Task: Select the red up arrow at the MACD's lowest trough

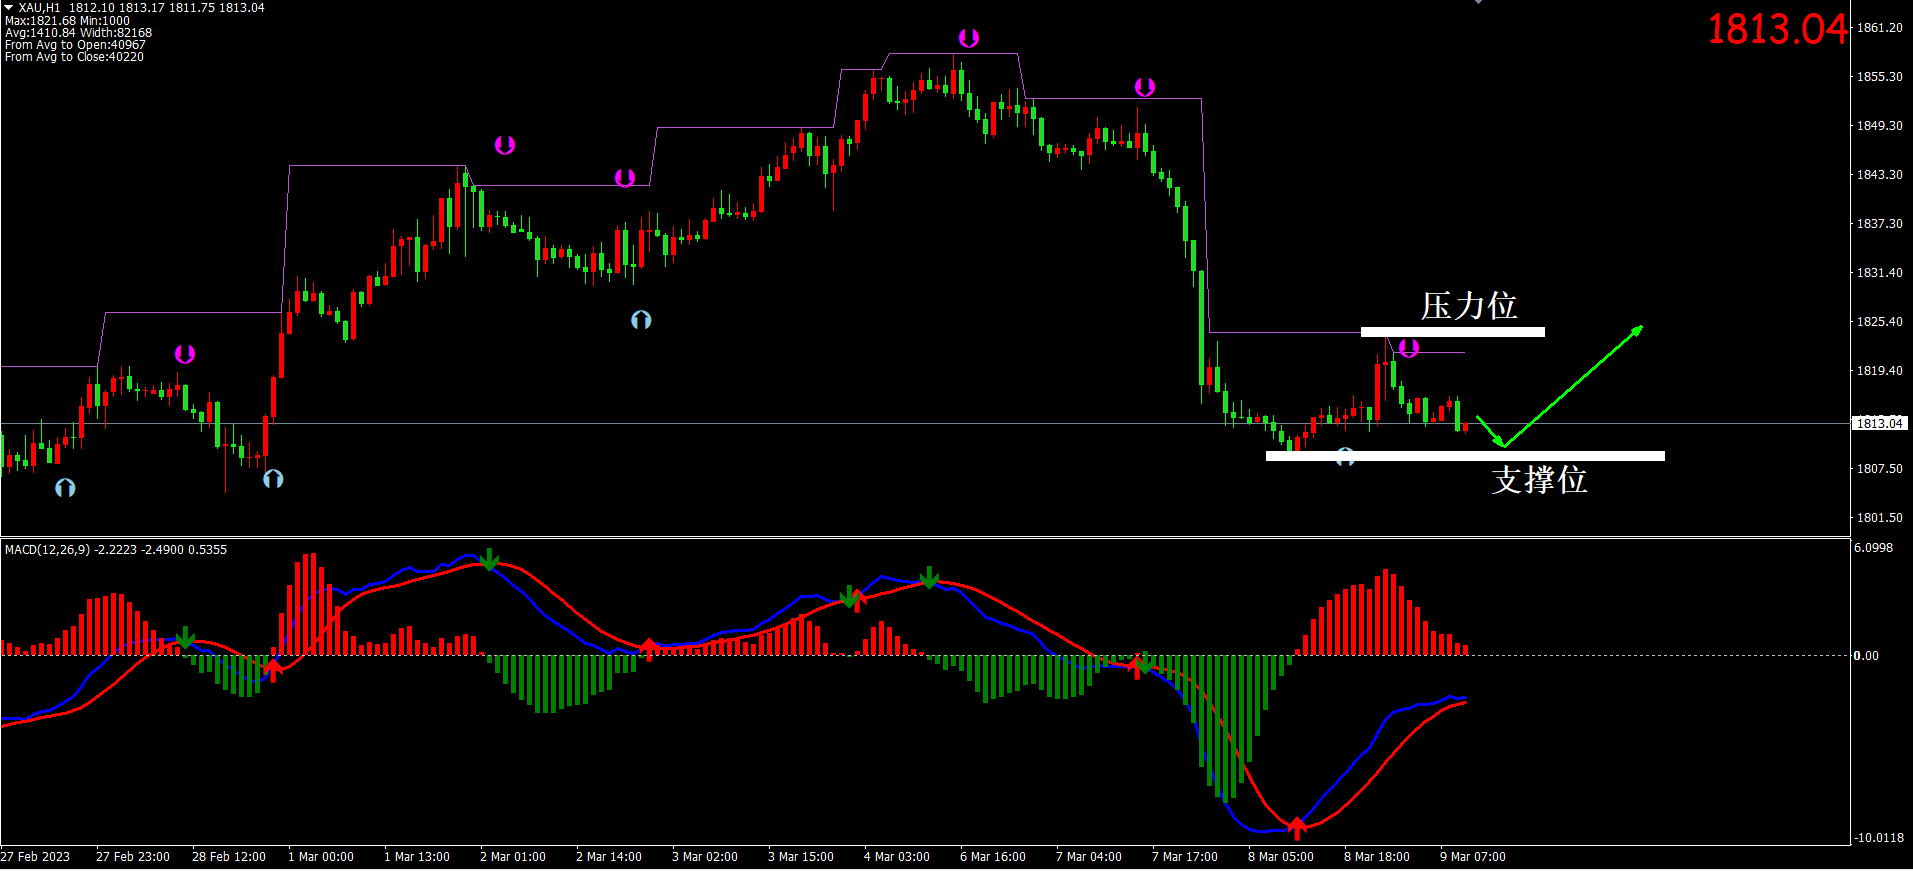Action: coord(1297,828)
